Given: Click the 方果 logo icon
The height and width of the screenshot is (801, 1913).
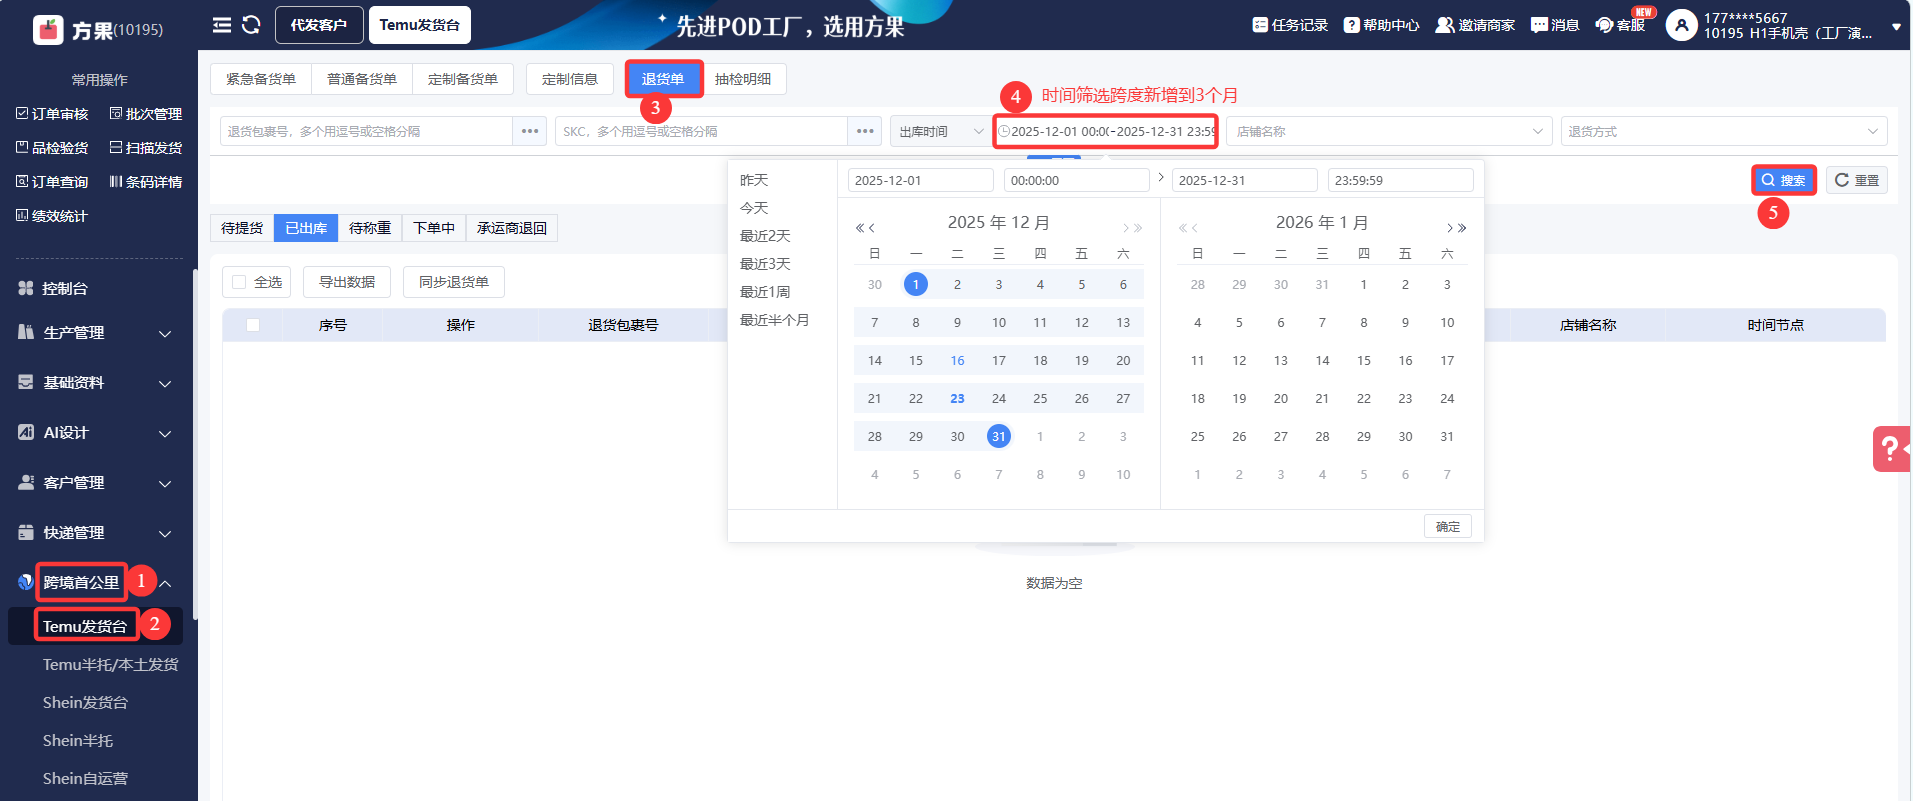Looking at the screenshot, I should pyautogui.click(x=48, y=30).
